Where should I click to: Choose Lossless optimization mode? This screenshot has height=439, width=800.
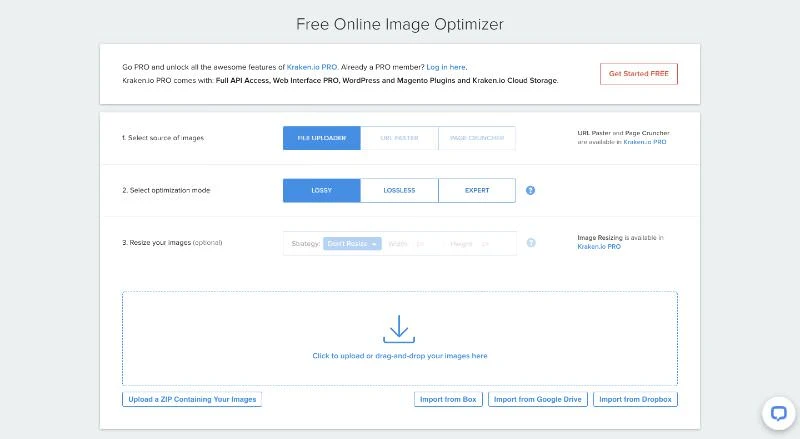(399, 190)
